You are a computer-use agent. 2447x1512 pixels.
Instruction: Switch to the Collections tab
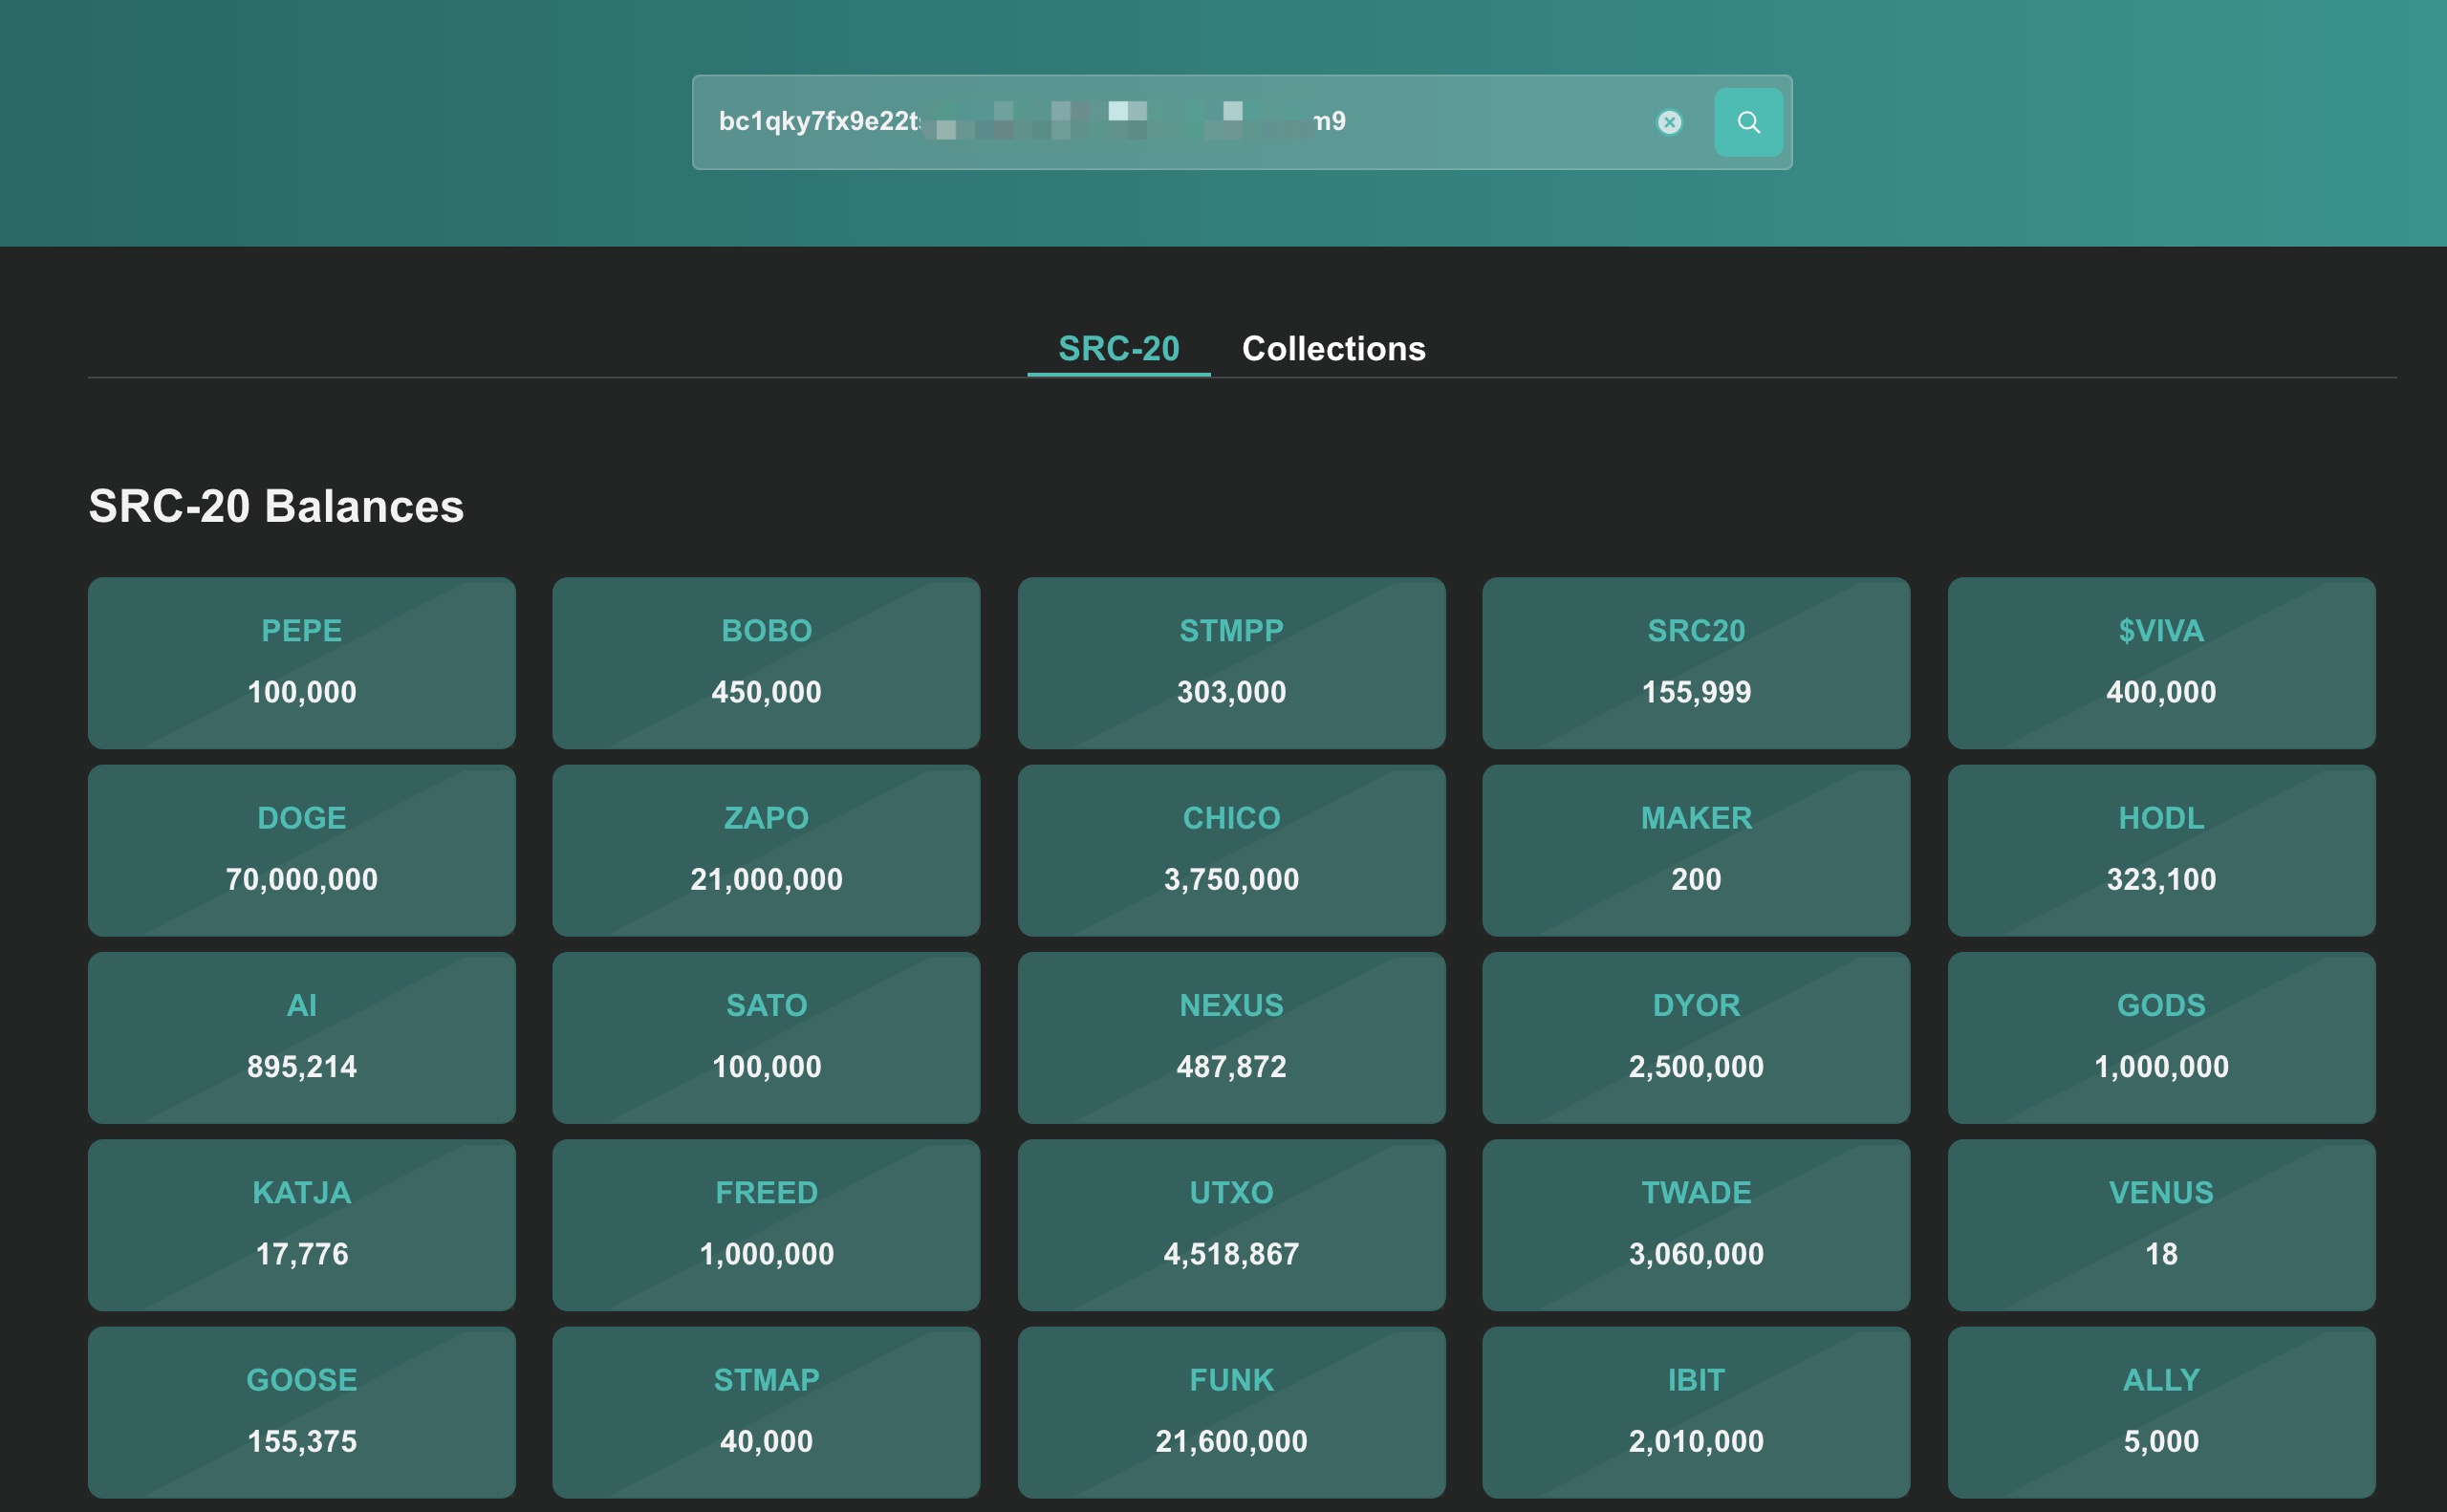[1333, 348]
